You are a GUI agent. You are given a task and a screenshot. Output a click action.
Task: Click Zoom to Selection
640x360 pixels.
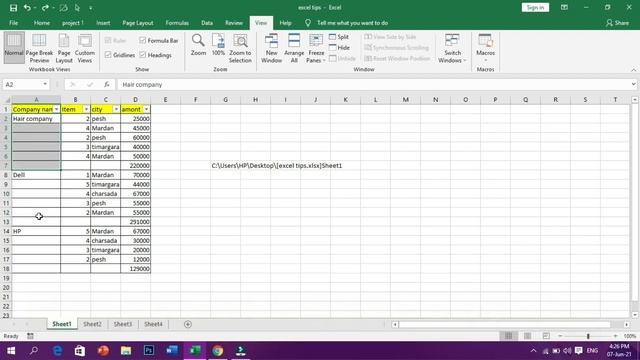click(x=240, y=48)
